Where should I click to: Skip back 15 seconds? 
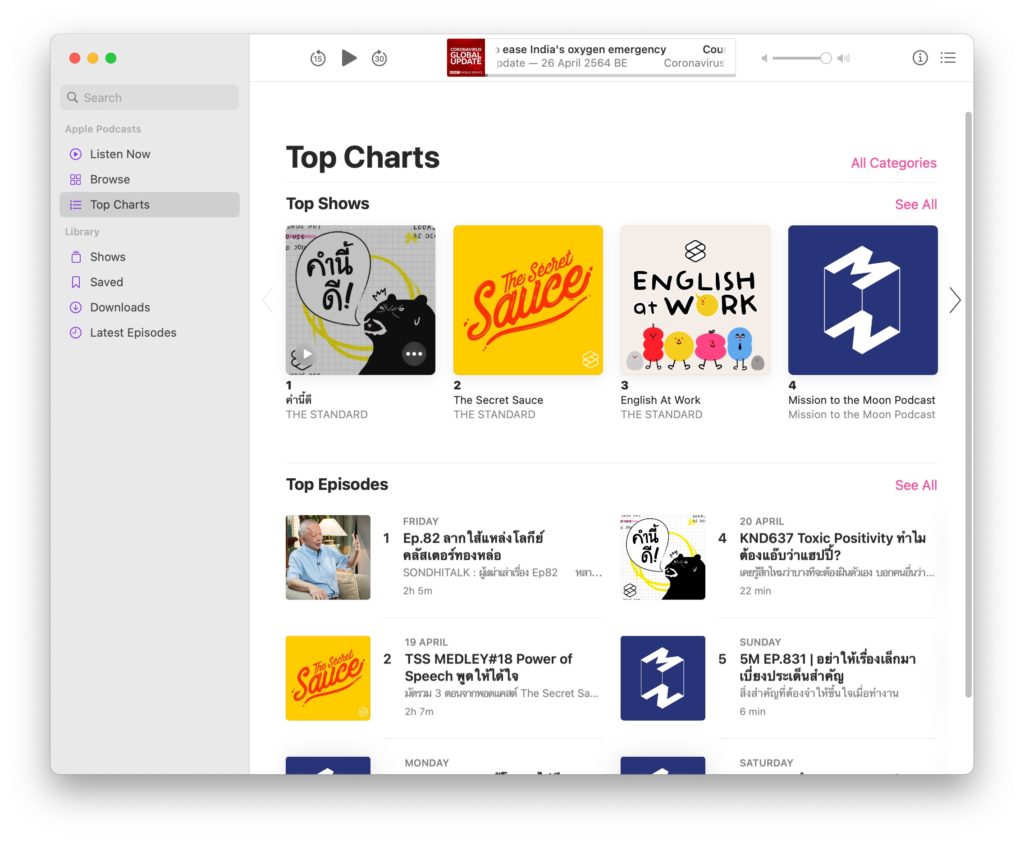click(317, 58)
